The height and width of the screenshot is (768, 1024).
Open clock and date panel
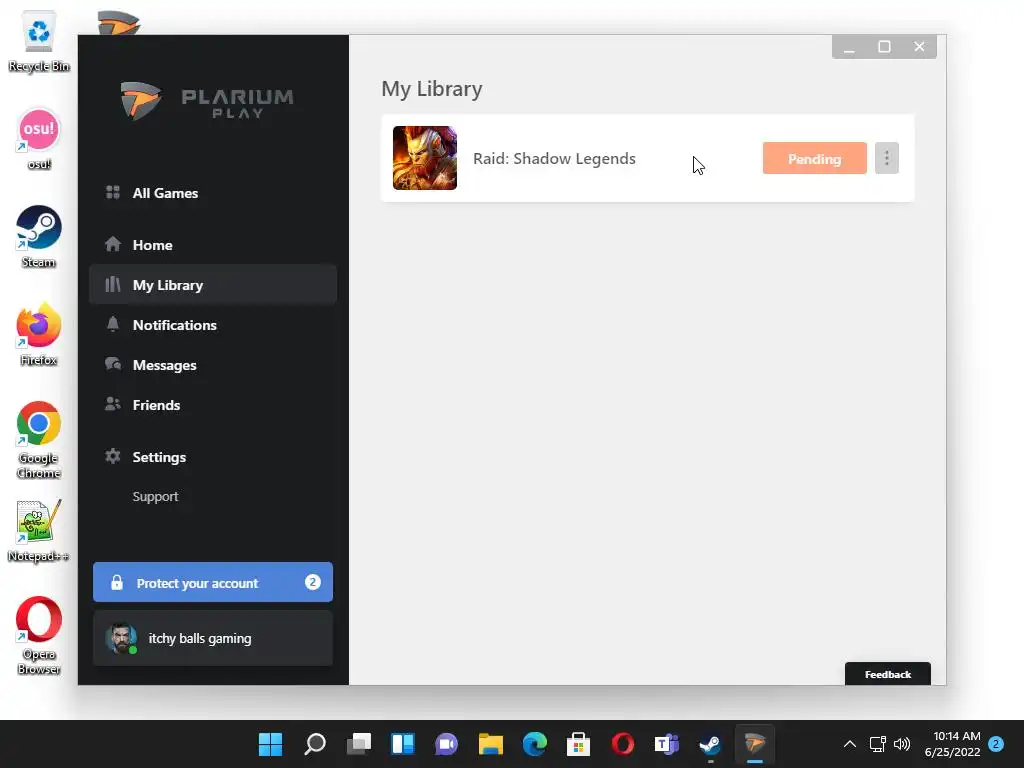952,744
